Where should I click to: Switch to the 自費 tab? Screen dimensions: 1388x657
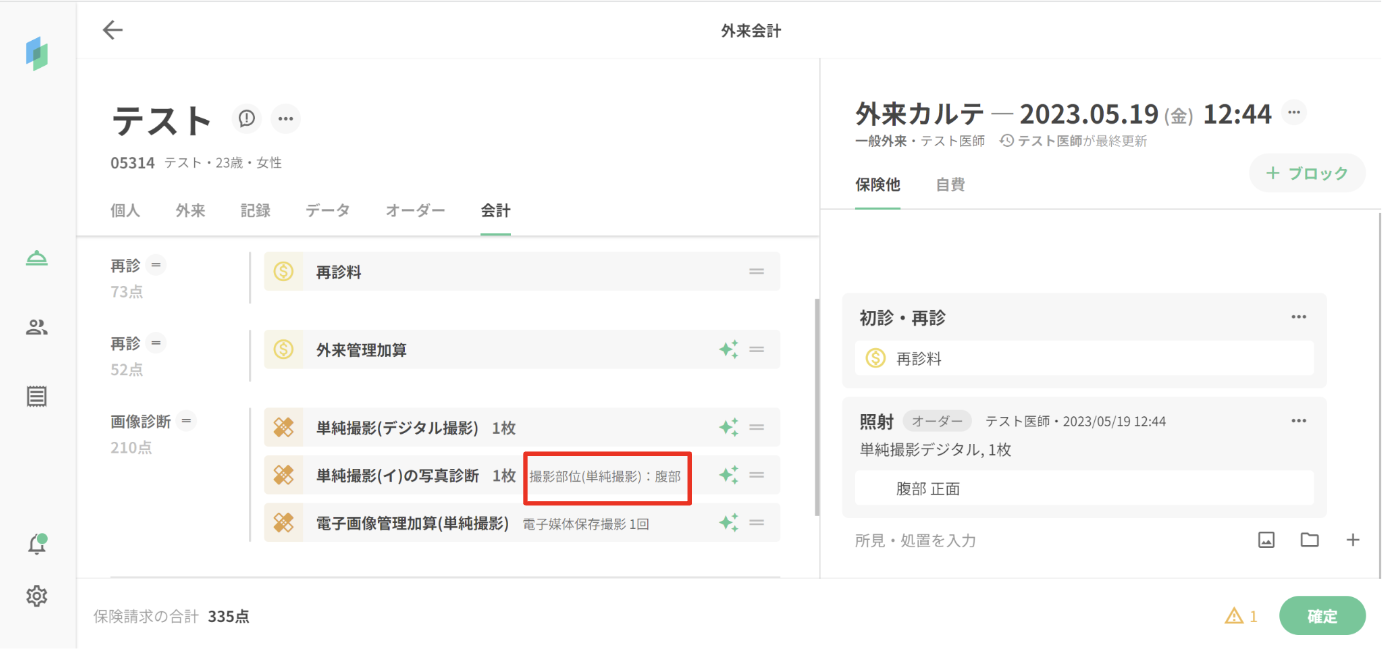tap(950, 185)
